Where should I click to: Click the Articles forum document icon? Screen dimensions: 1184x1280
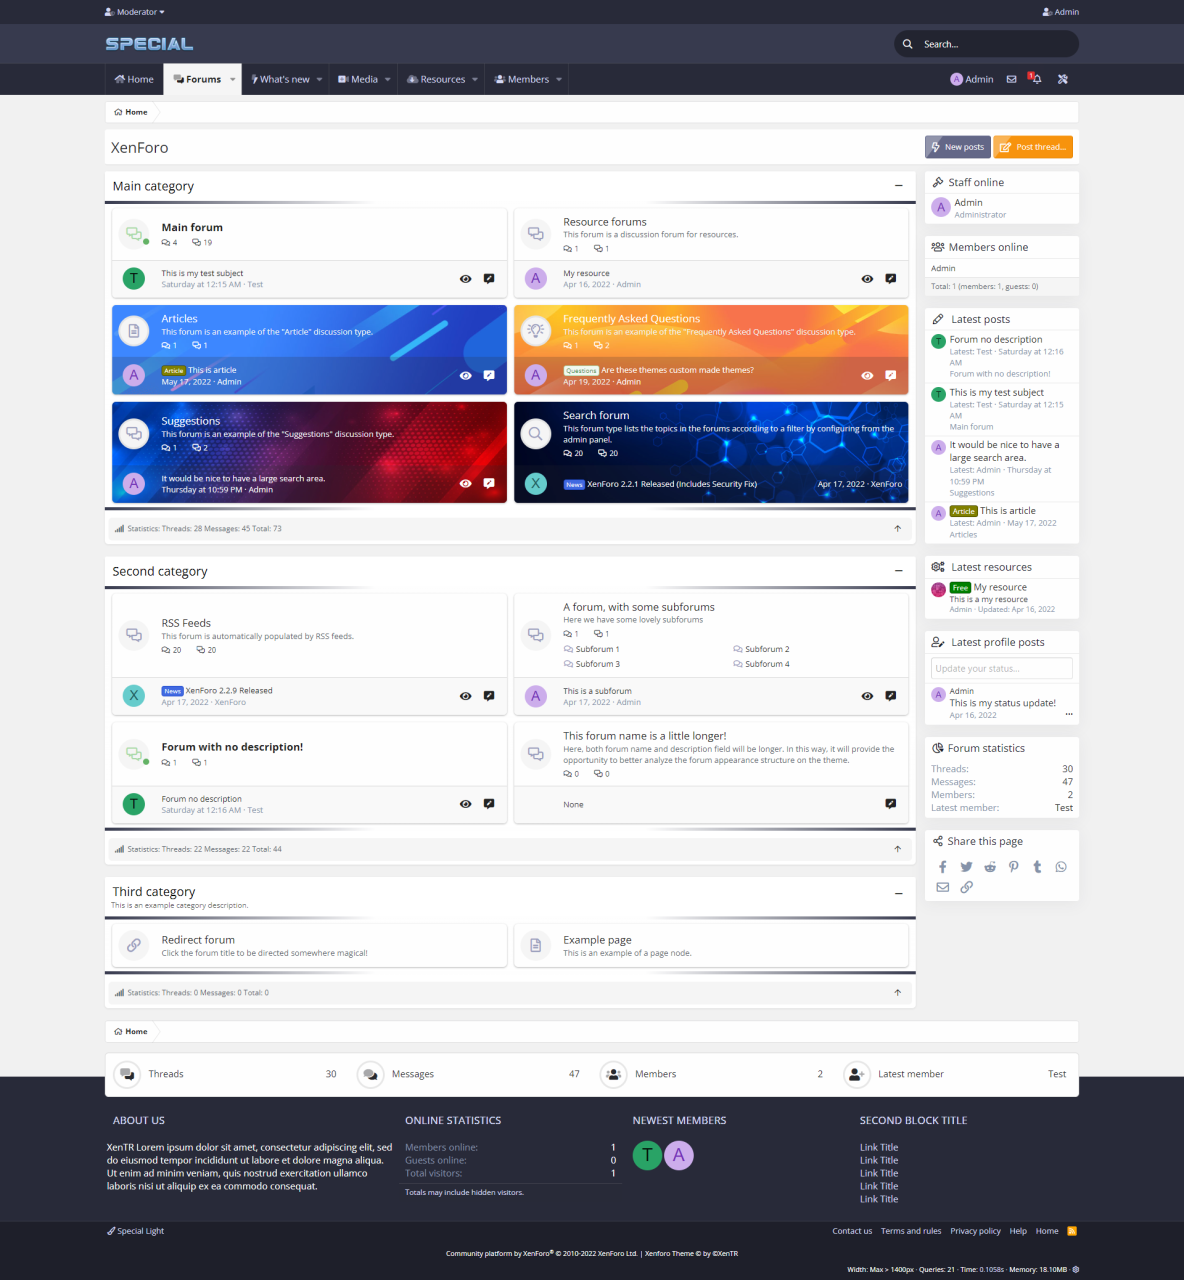click(134, 330)
